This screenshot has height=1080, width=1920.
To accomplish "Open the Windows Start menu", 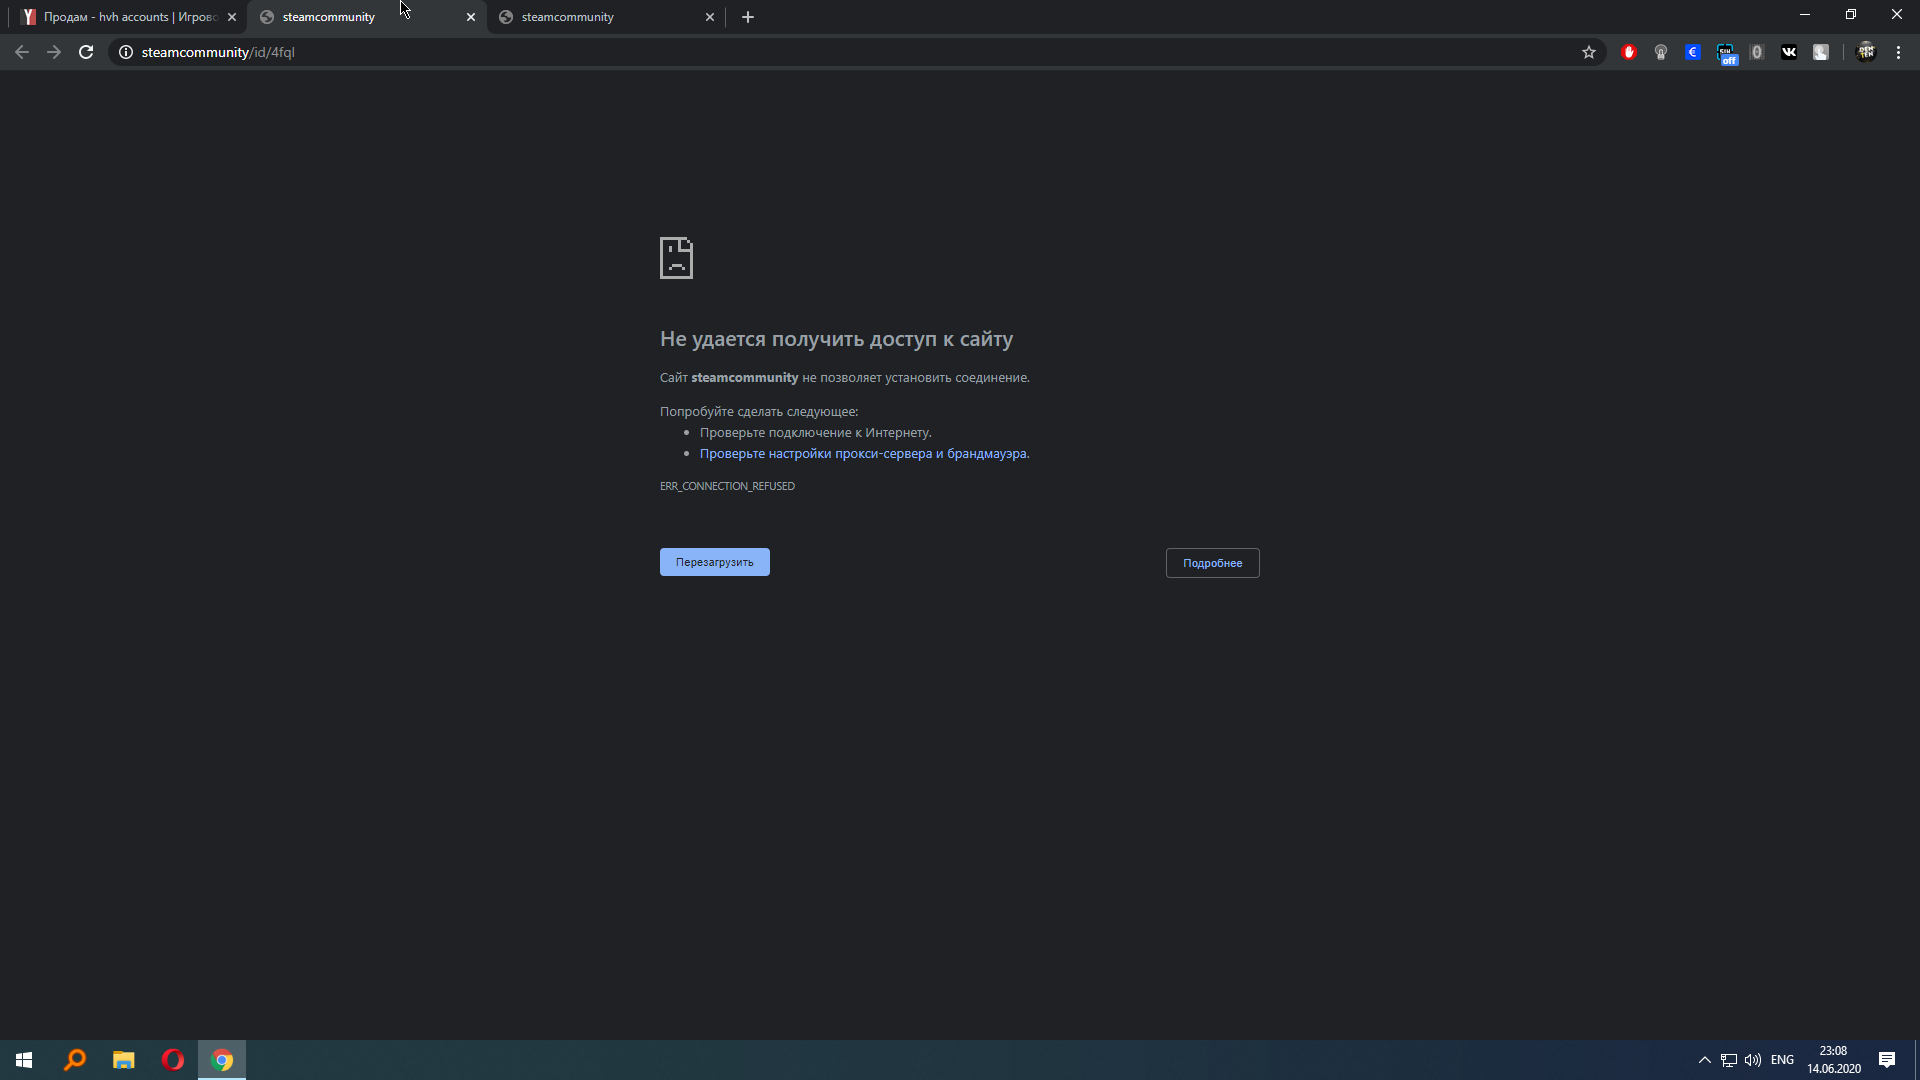I will coord(24,1060).
